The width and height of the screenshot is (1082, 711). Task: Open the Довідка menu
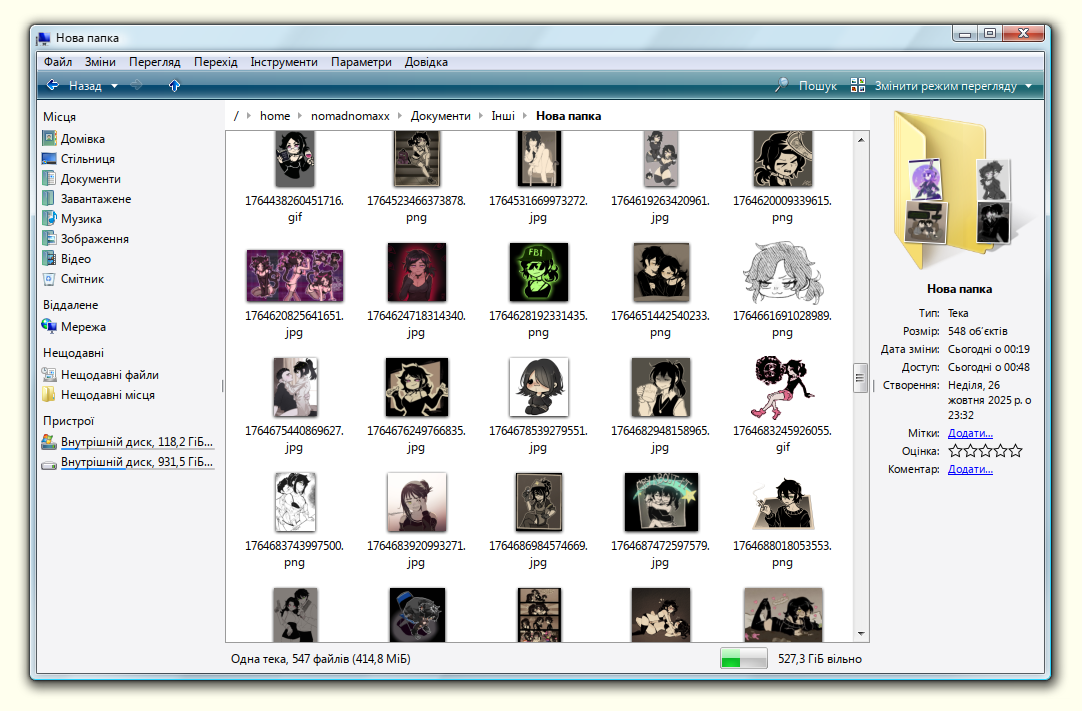(x=426, y=62)
